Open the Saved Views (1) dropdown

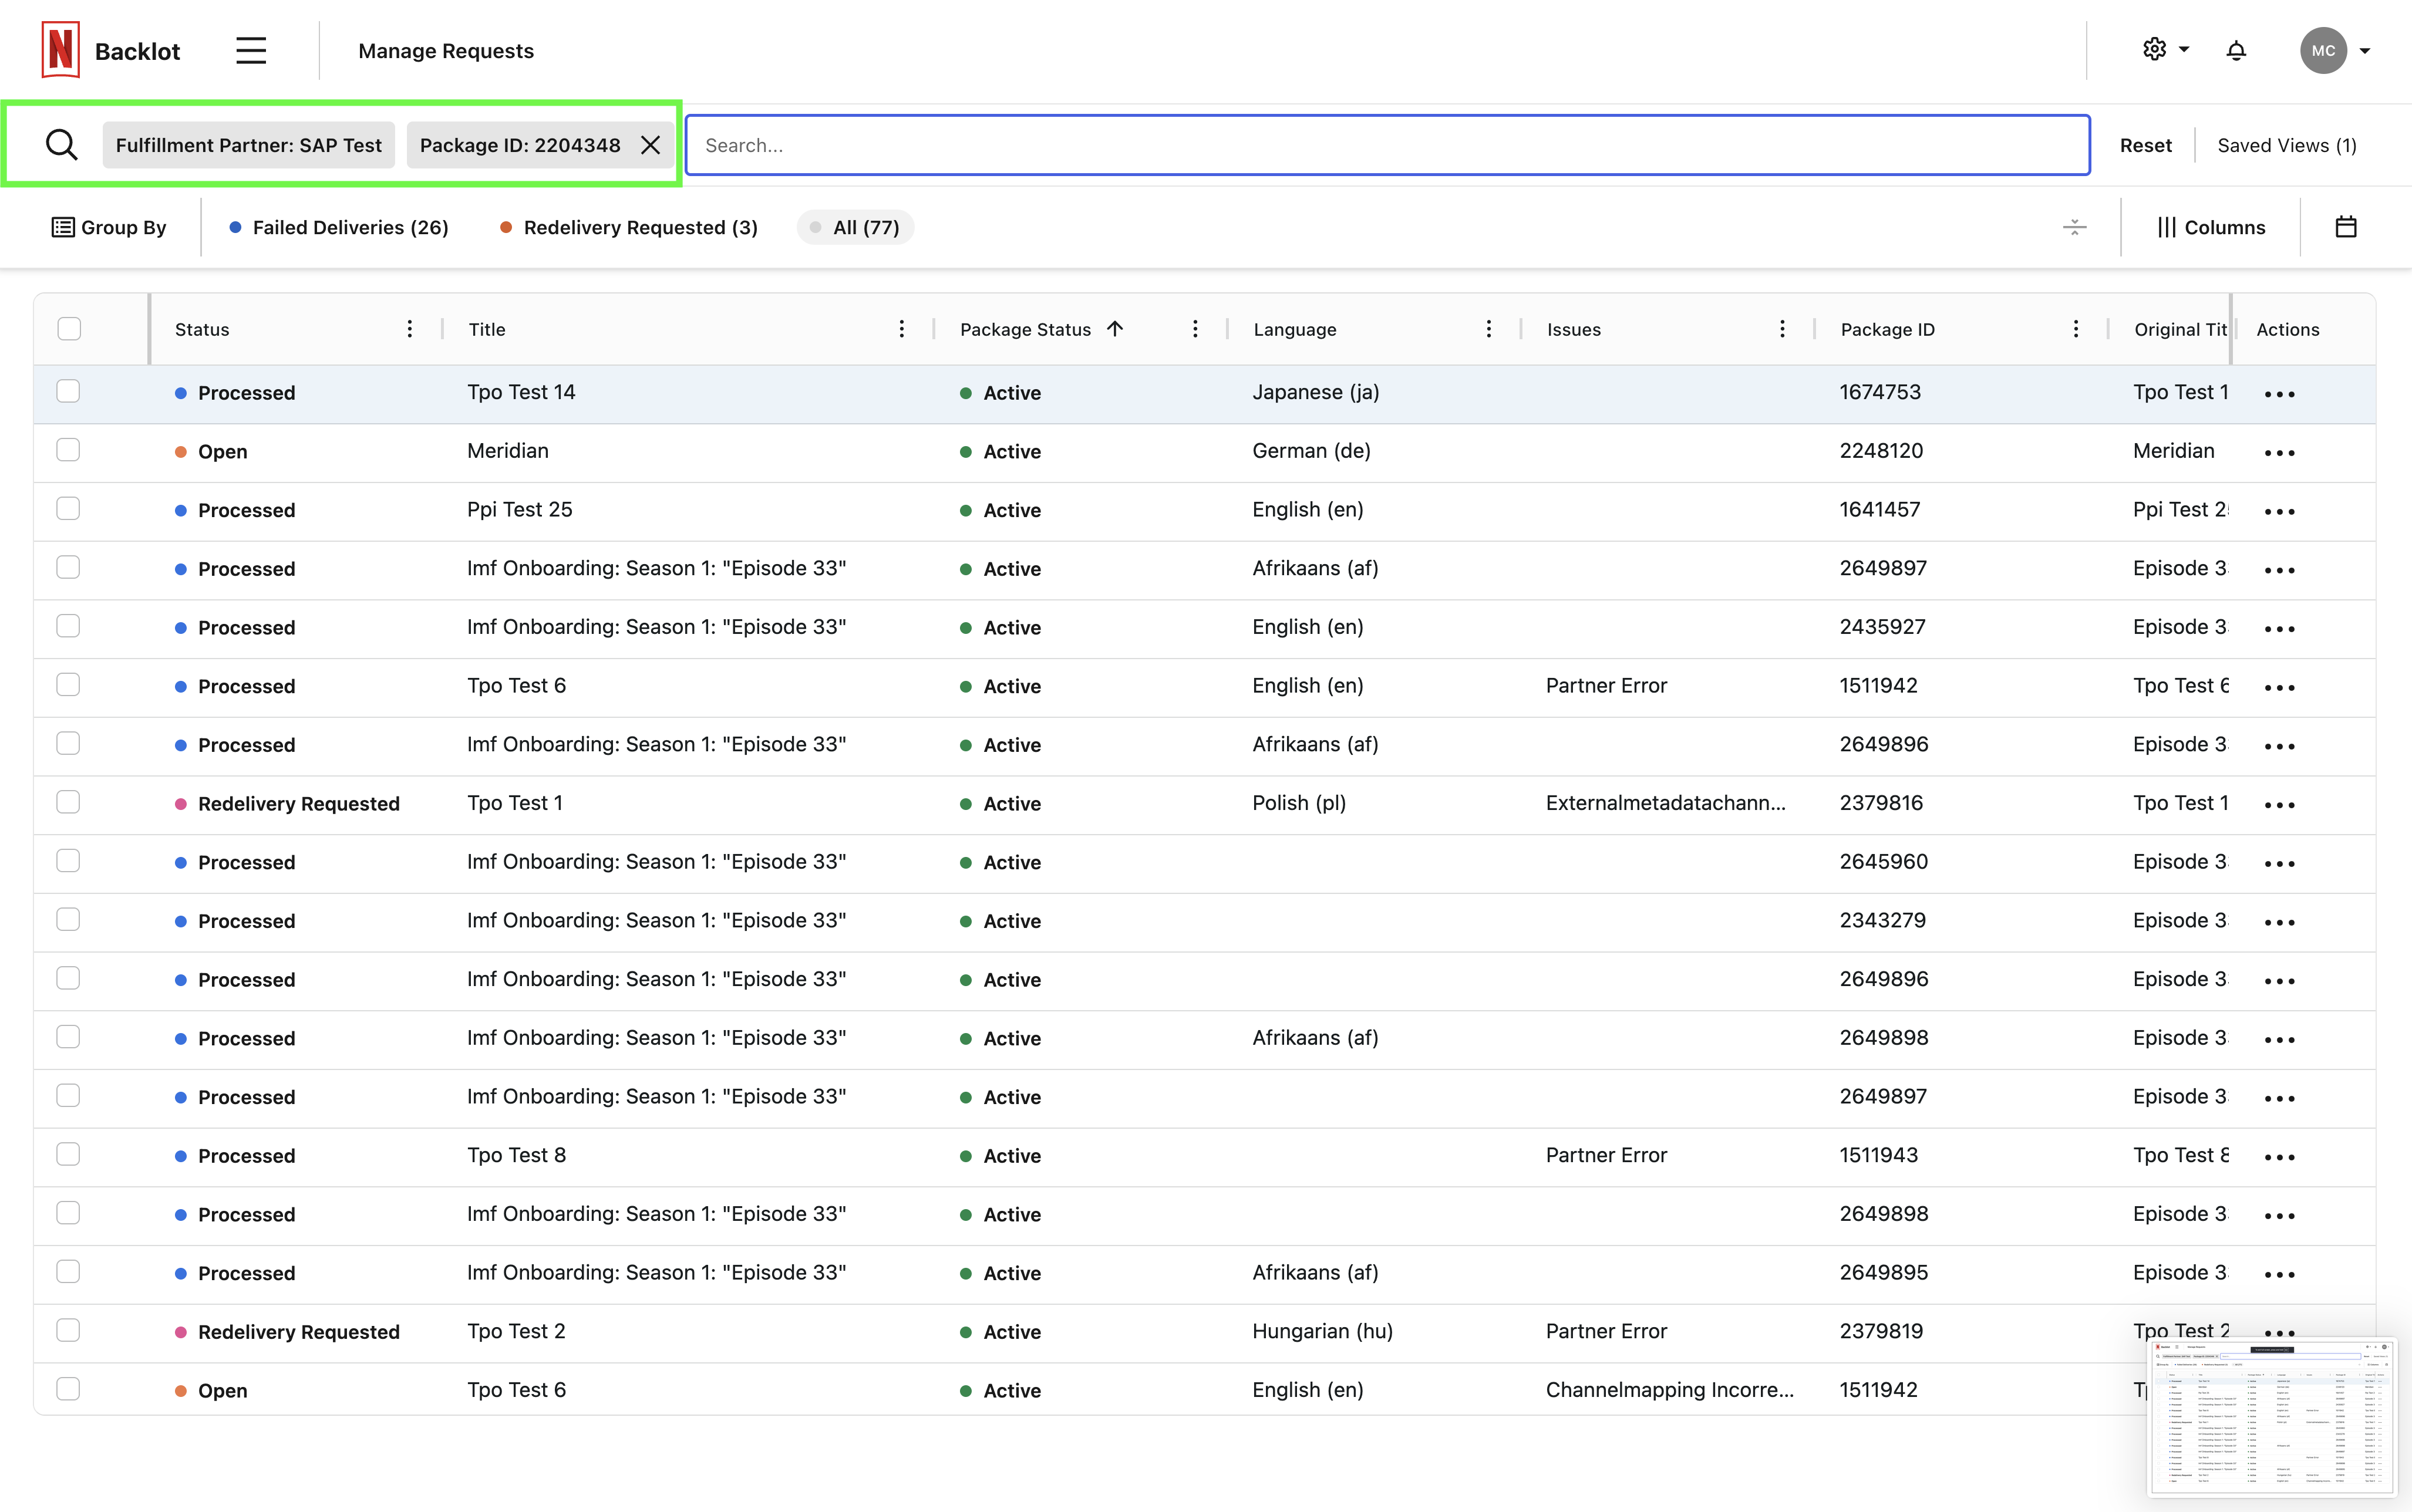click(2286, 145)
